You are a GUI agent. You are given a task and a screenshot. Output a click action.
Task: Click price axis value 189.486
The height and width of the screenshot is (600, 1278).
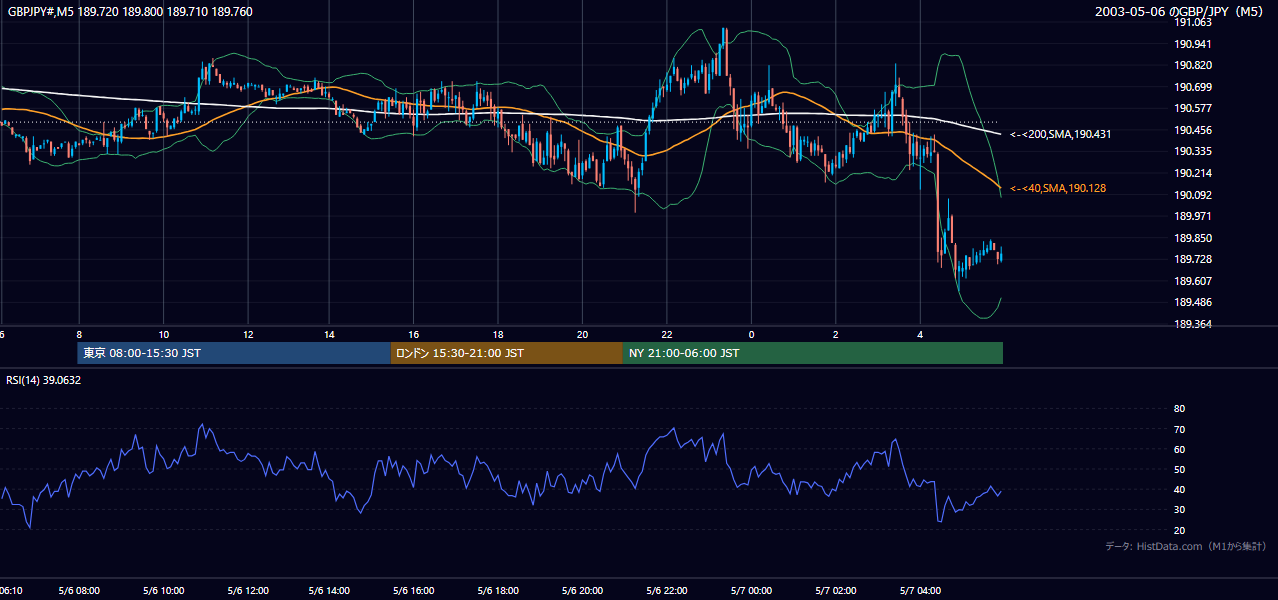click(x=1193, y=302)
